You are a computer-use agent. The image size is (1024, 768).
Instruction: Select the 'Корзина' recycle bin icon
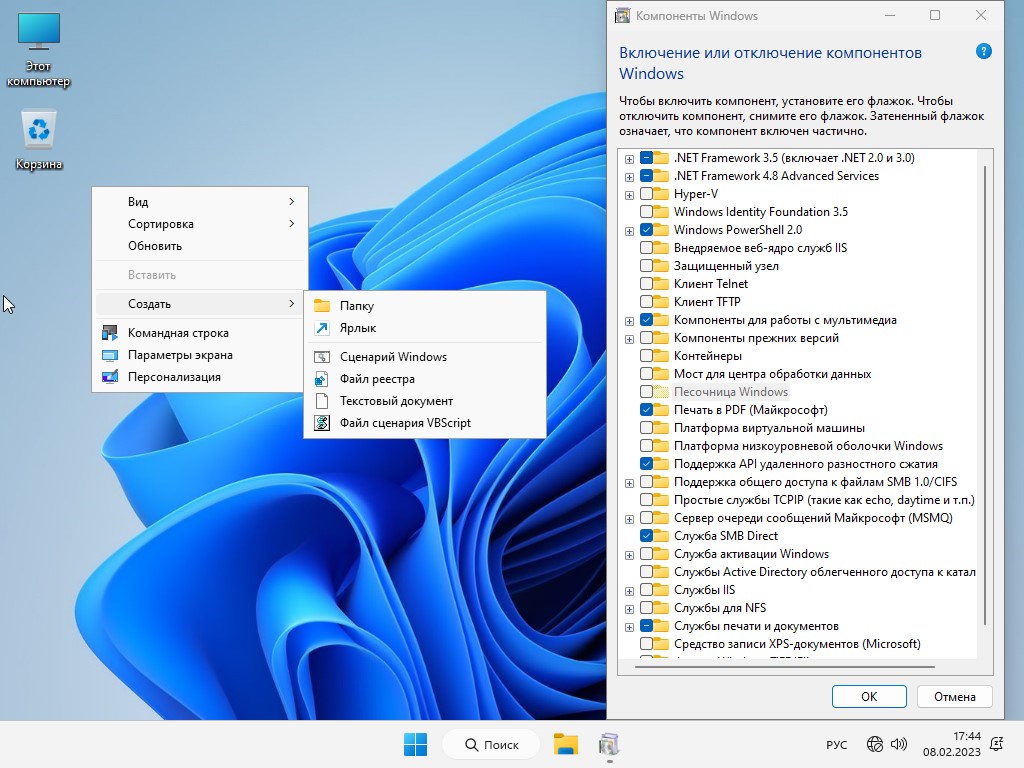pyautogui.click(x=39, y=140)
